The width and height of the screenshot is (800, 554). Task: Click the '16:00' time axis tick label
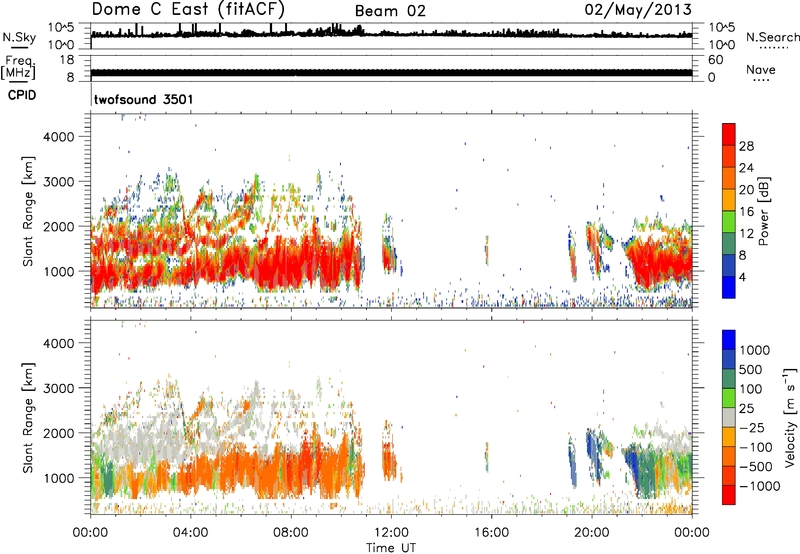pos(491,533)
